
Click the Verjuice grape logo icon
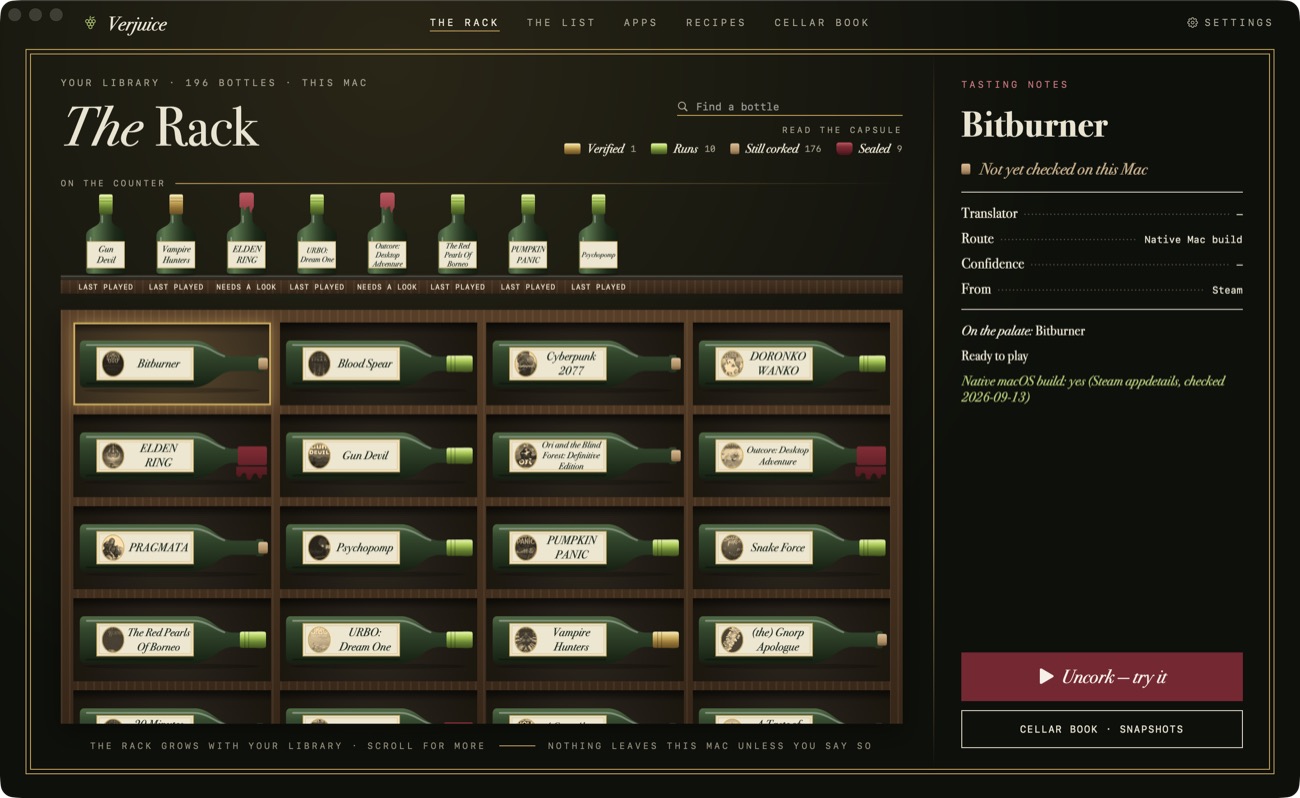coord(91,22)
